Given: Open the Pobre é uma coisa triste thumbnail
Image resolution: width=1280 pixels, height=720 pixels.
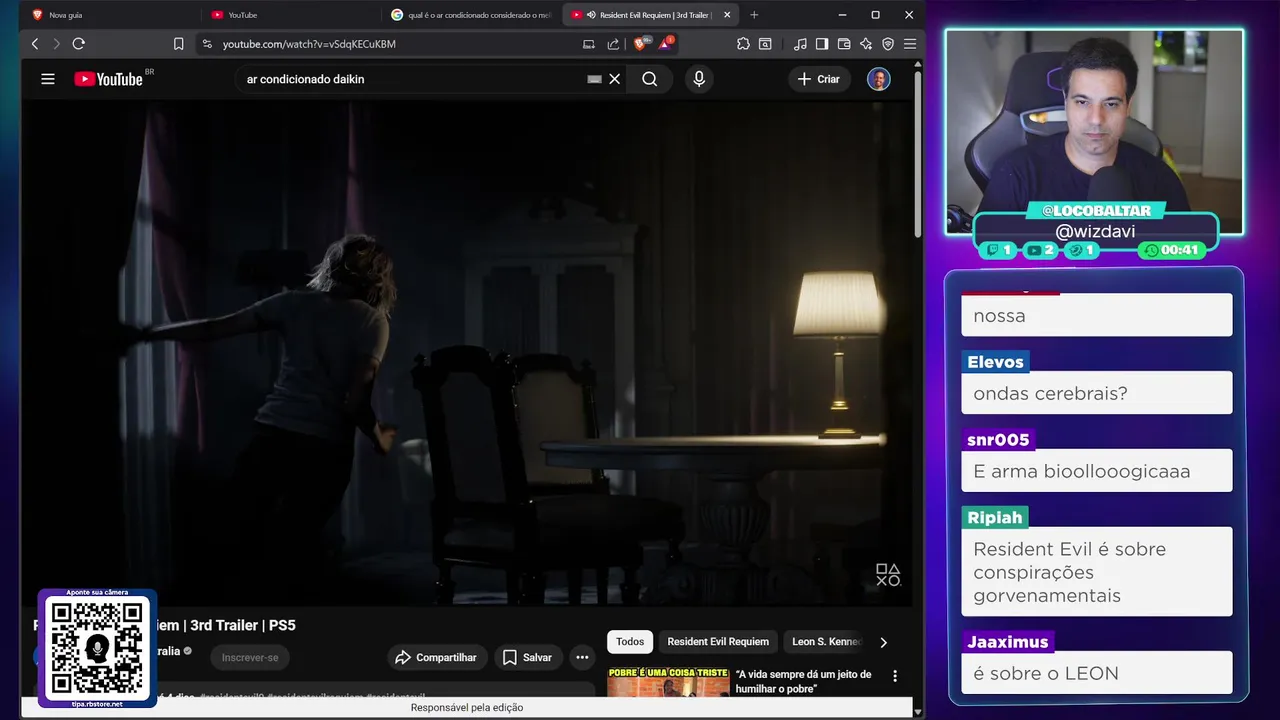Looking at the screenshot, I should pos(668,682).
